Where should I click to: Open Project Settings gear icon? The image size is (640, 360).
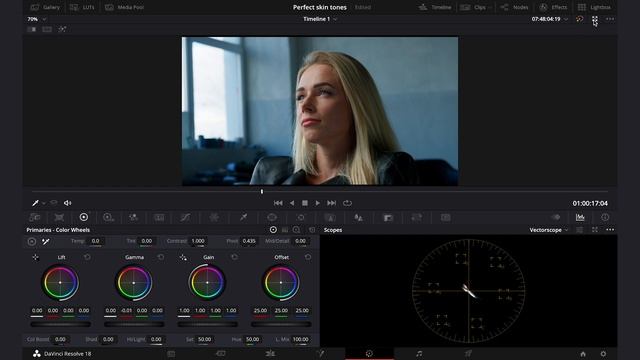pyautogui.click(x=603, y=354)
